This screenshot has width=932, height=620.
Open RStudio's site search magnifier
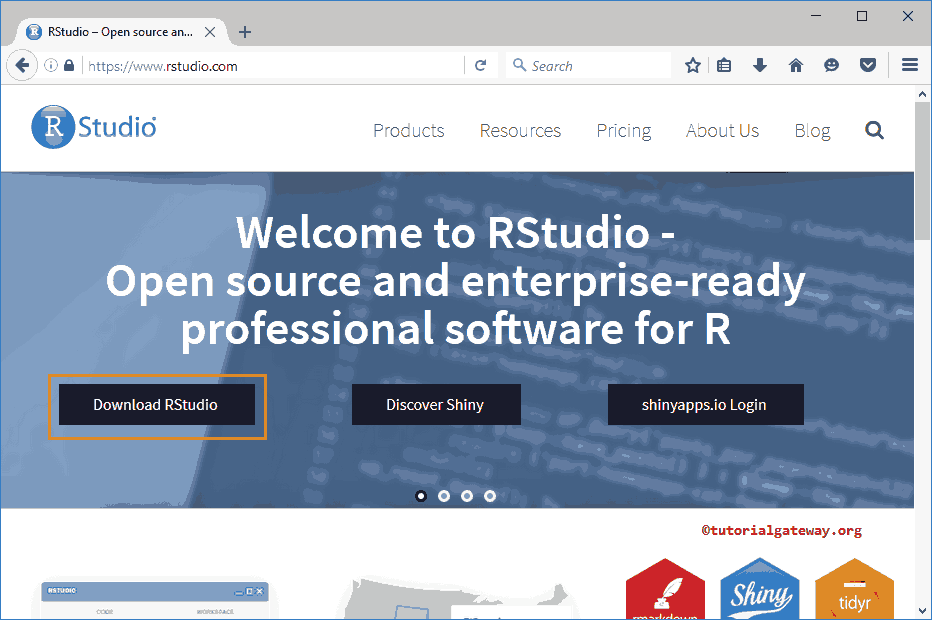point(874,130)
